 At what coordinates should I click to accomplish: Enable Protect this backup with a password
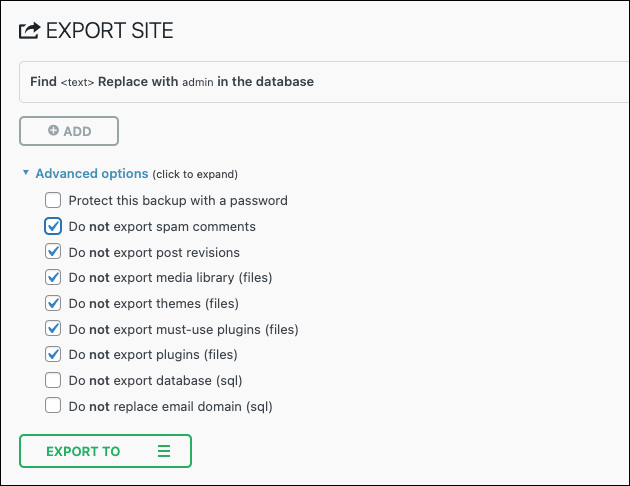53,200
